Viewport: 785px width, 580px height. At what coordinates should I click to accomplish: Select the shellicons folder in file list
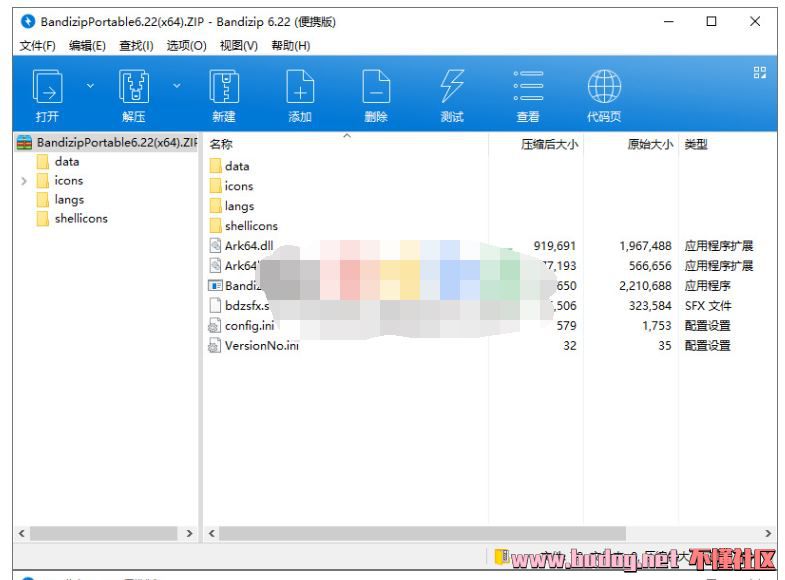coord(251,226)
